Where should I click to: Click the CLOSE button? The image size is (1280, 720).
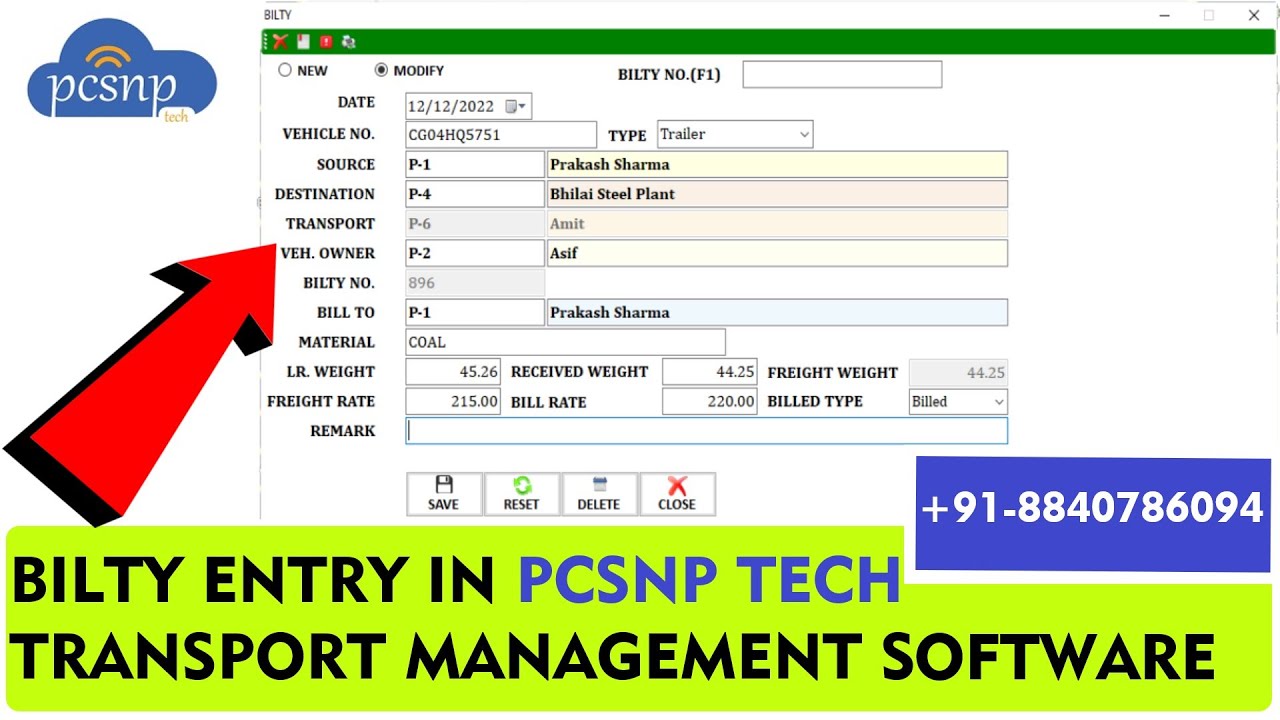pyautogui.click(x=678, y=494)
